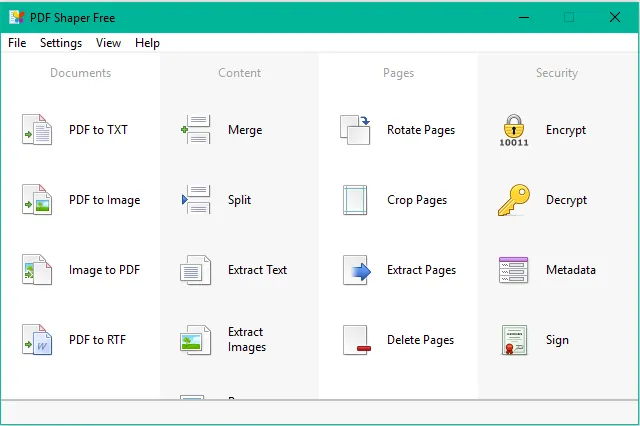Choose the Decrypt label
The image size is (640, 426).
567,200
